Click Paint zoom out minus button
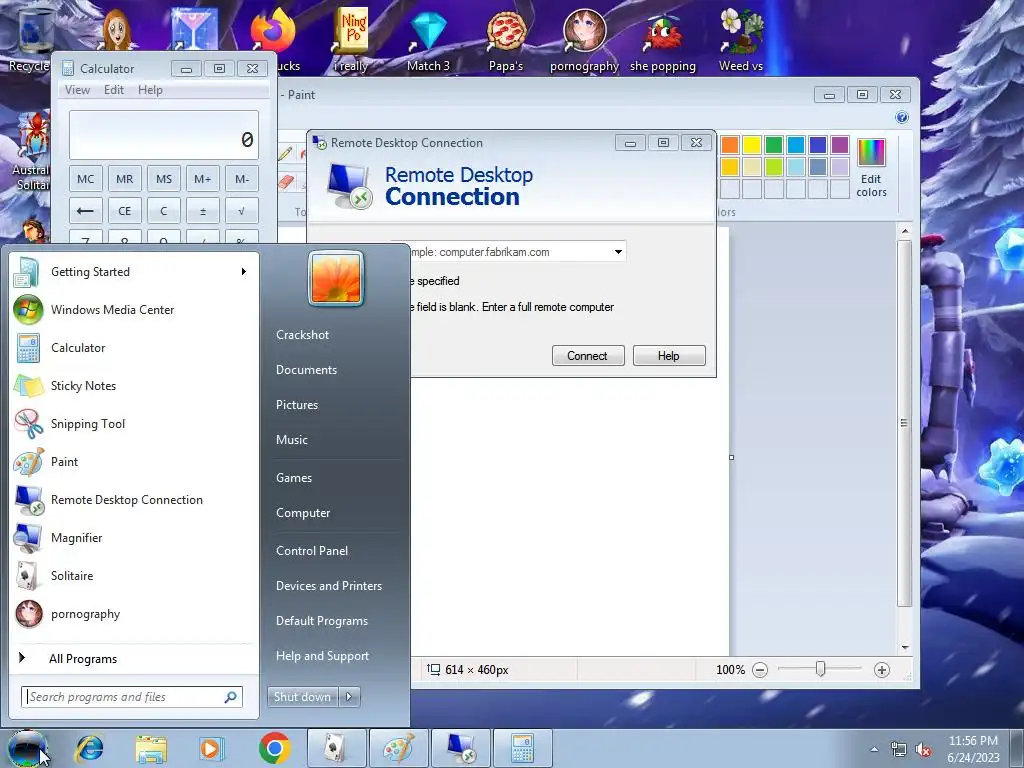The height and width of the screenshot is (768, 1024). click(x=760, y=670)
